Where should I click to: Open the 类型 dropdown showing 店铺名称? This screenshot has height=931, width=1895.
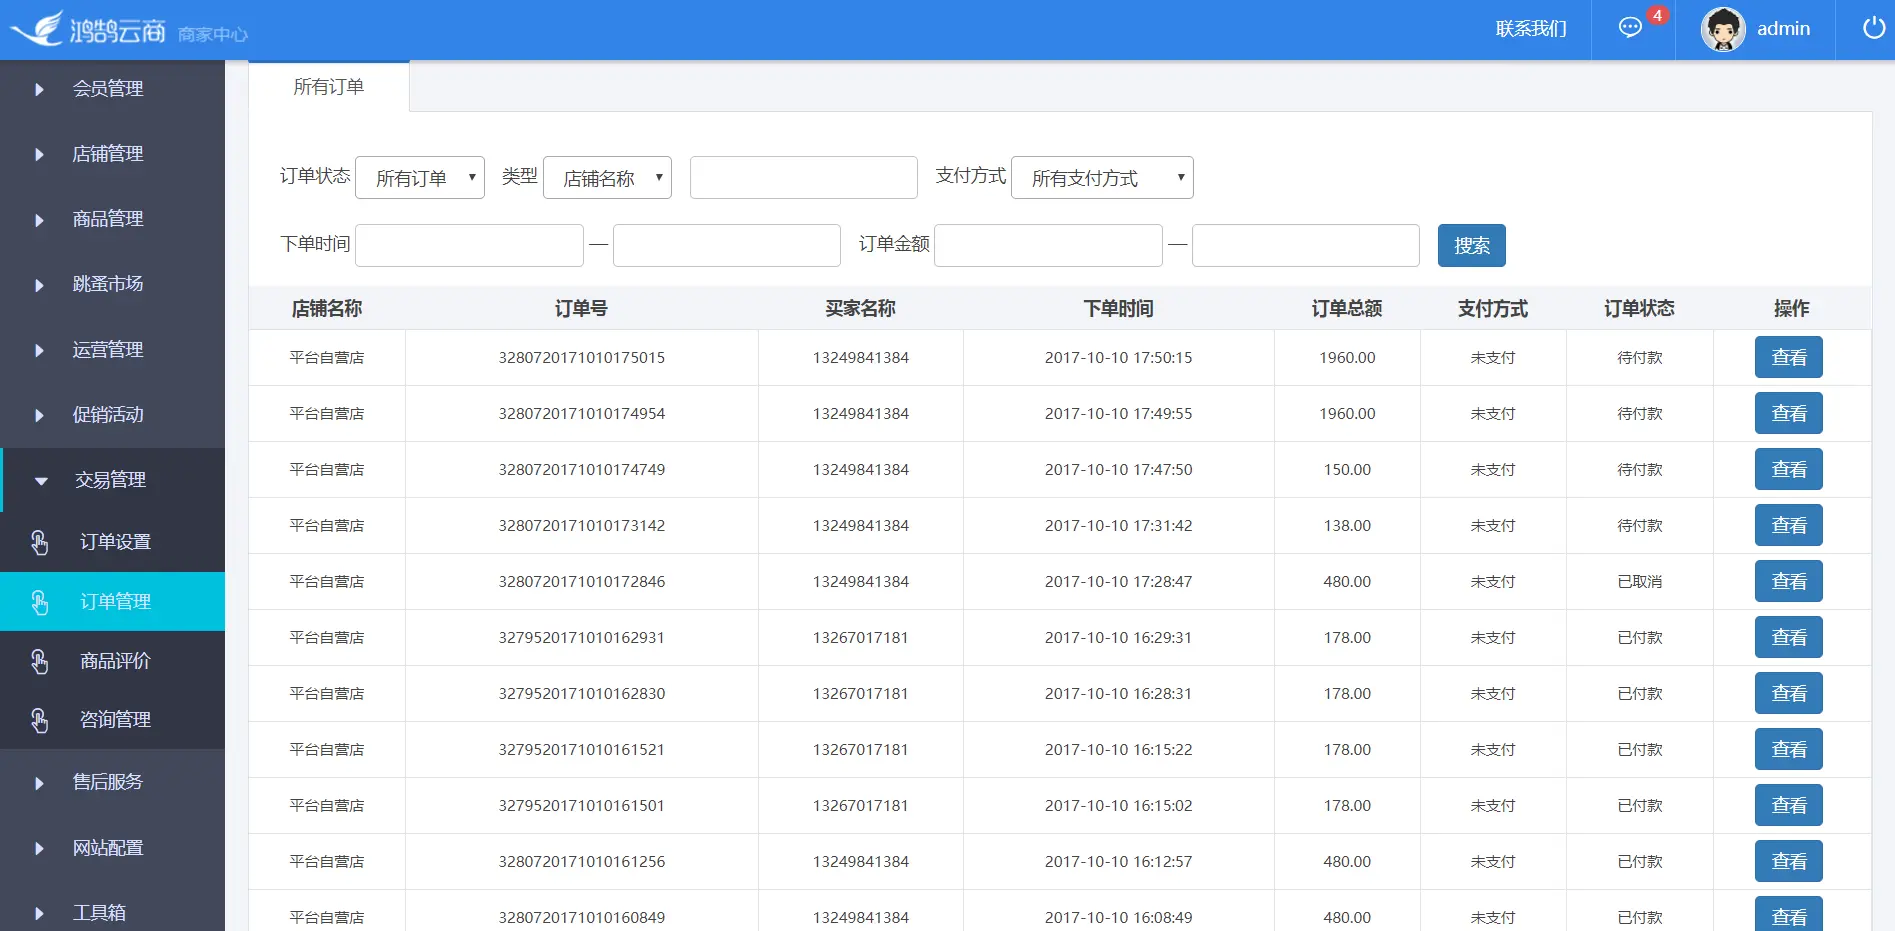click(607, 178)
